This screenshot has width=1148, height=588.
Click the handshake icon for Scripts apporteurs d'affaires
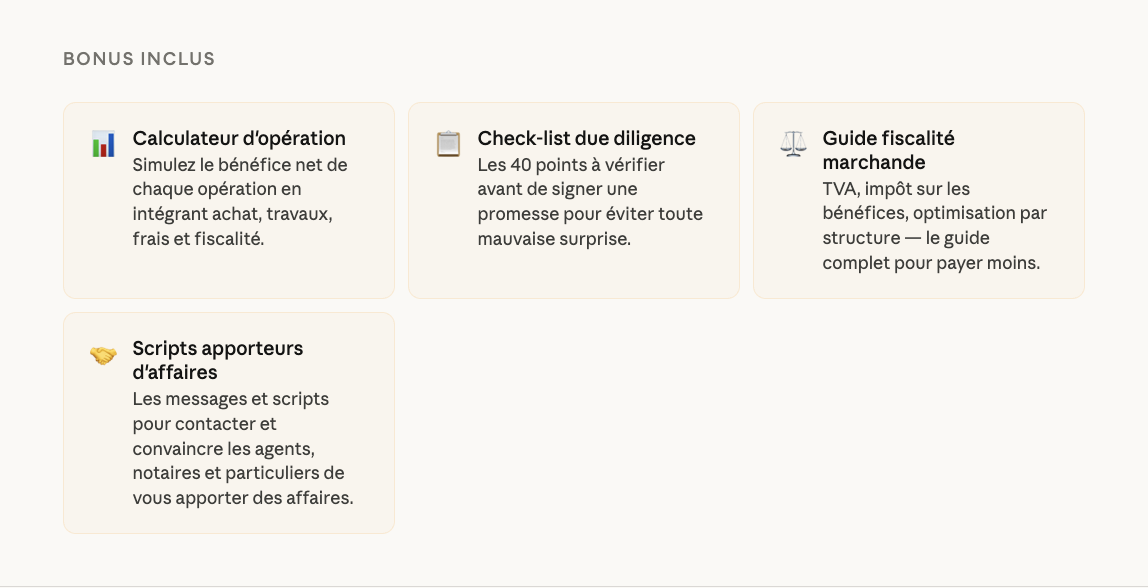pos(103,355)
